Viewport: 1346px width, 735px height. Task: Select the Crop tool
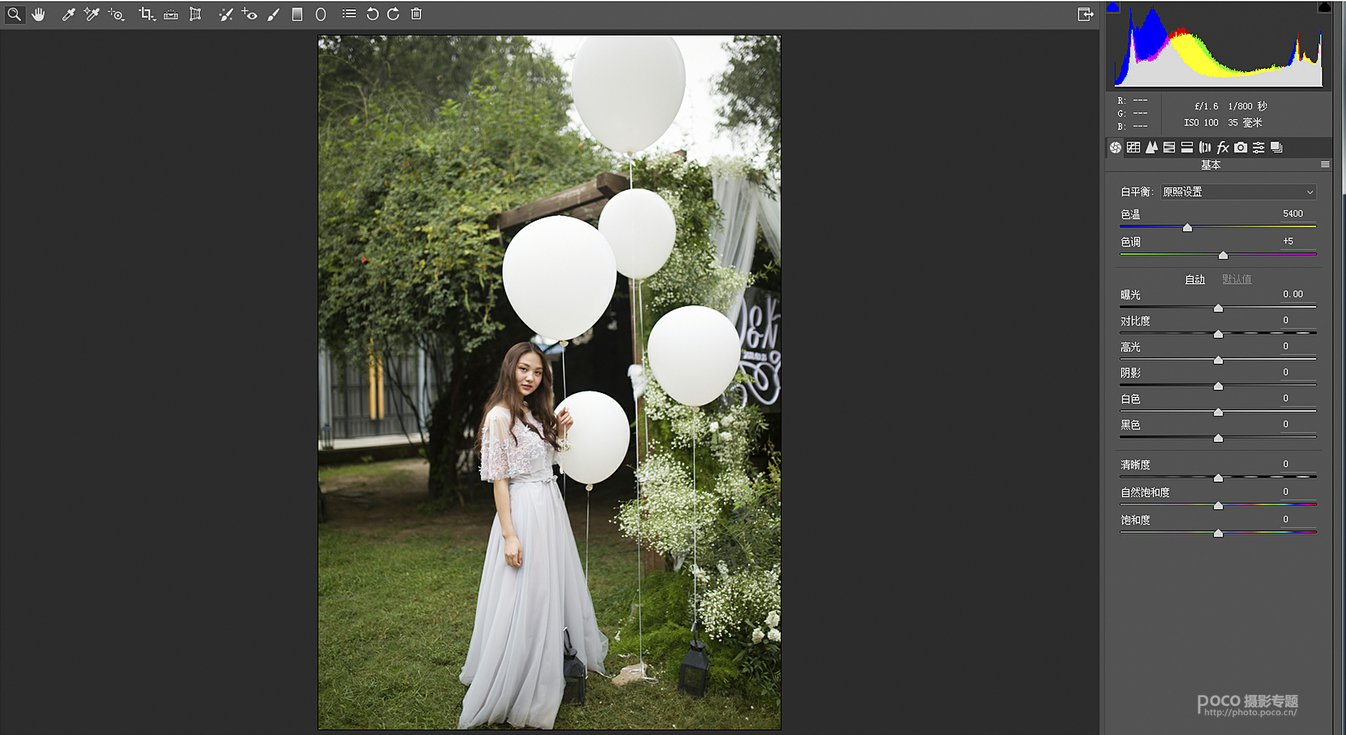coord(147,14)
